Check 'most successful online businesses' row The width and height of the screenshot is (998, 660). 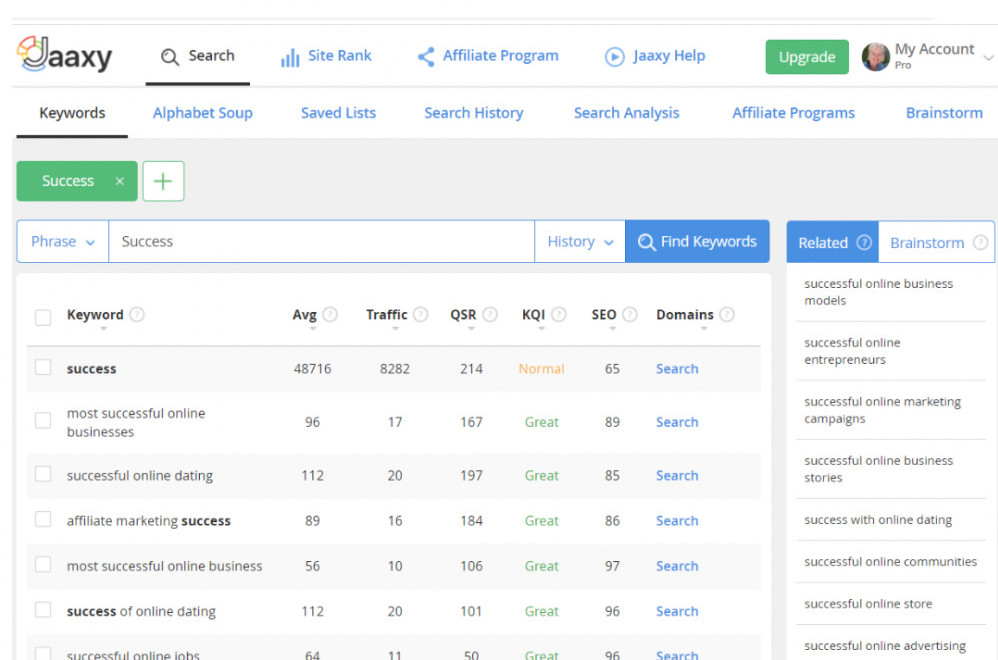coord(43,421)
